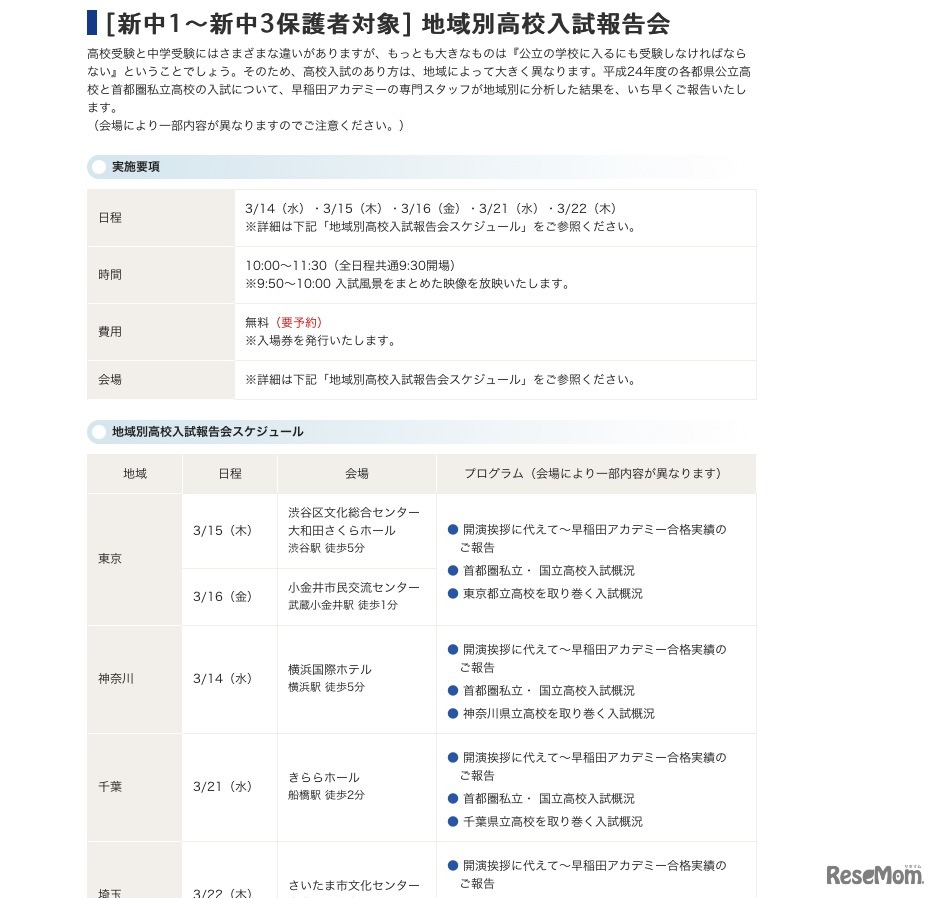Click the プログラム column header
Viewport: 937px width, 898px height.
click(x=596, y=473)
